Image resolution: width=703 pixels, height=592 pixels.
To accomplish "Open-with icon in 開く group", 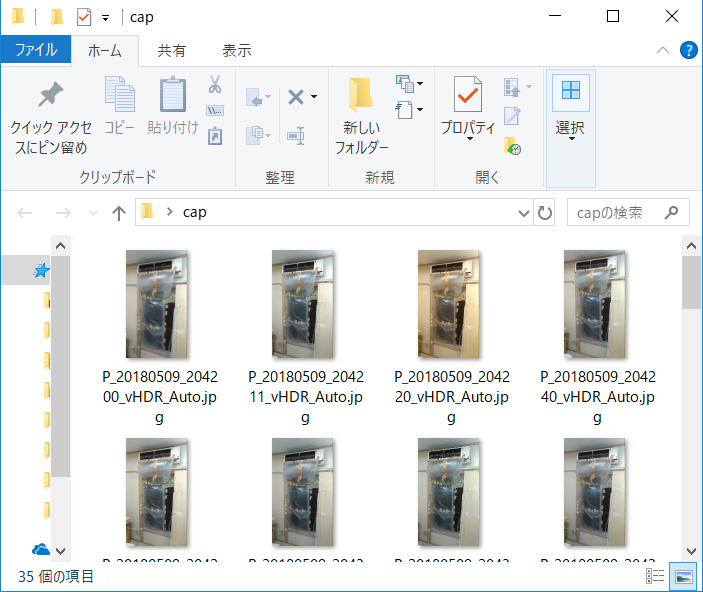I will 512,87.
